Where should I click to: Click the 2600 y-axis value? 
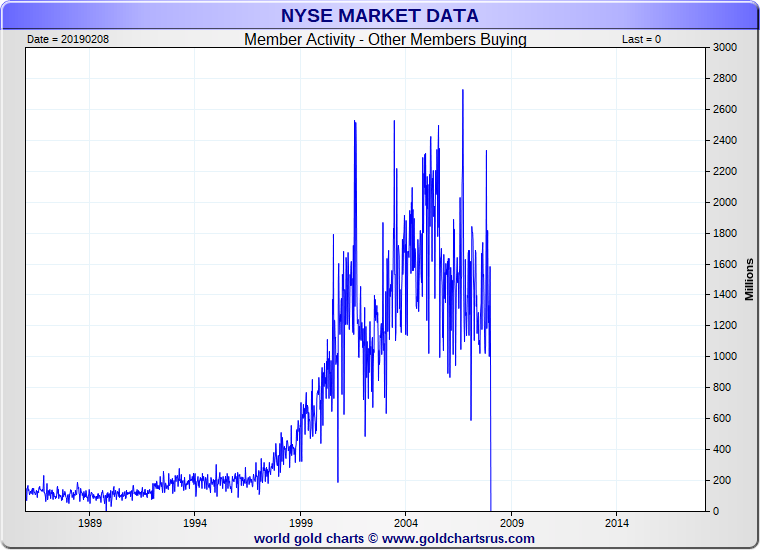(725, 110)
